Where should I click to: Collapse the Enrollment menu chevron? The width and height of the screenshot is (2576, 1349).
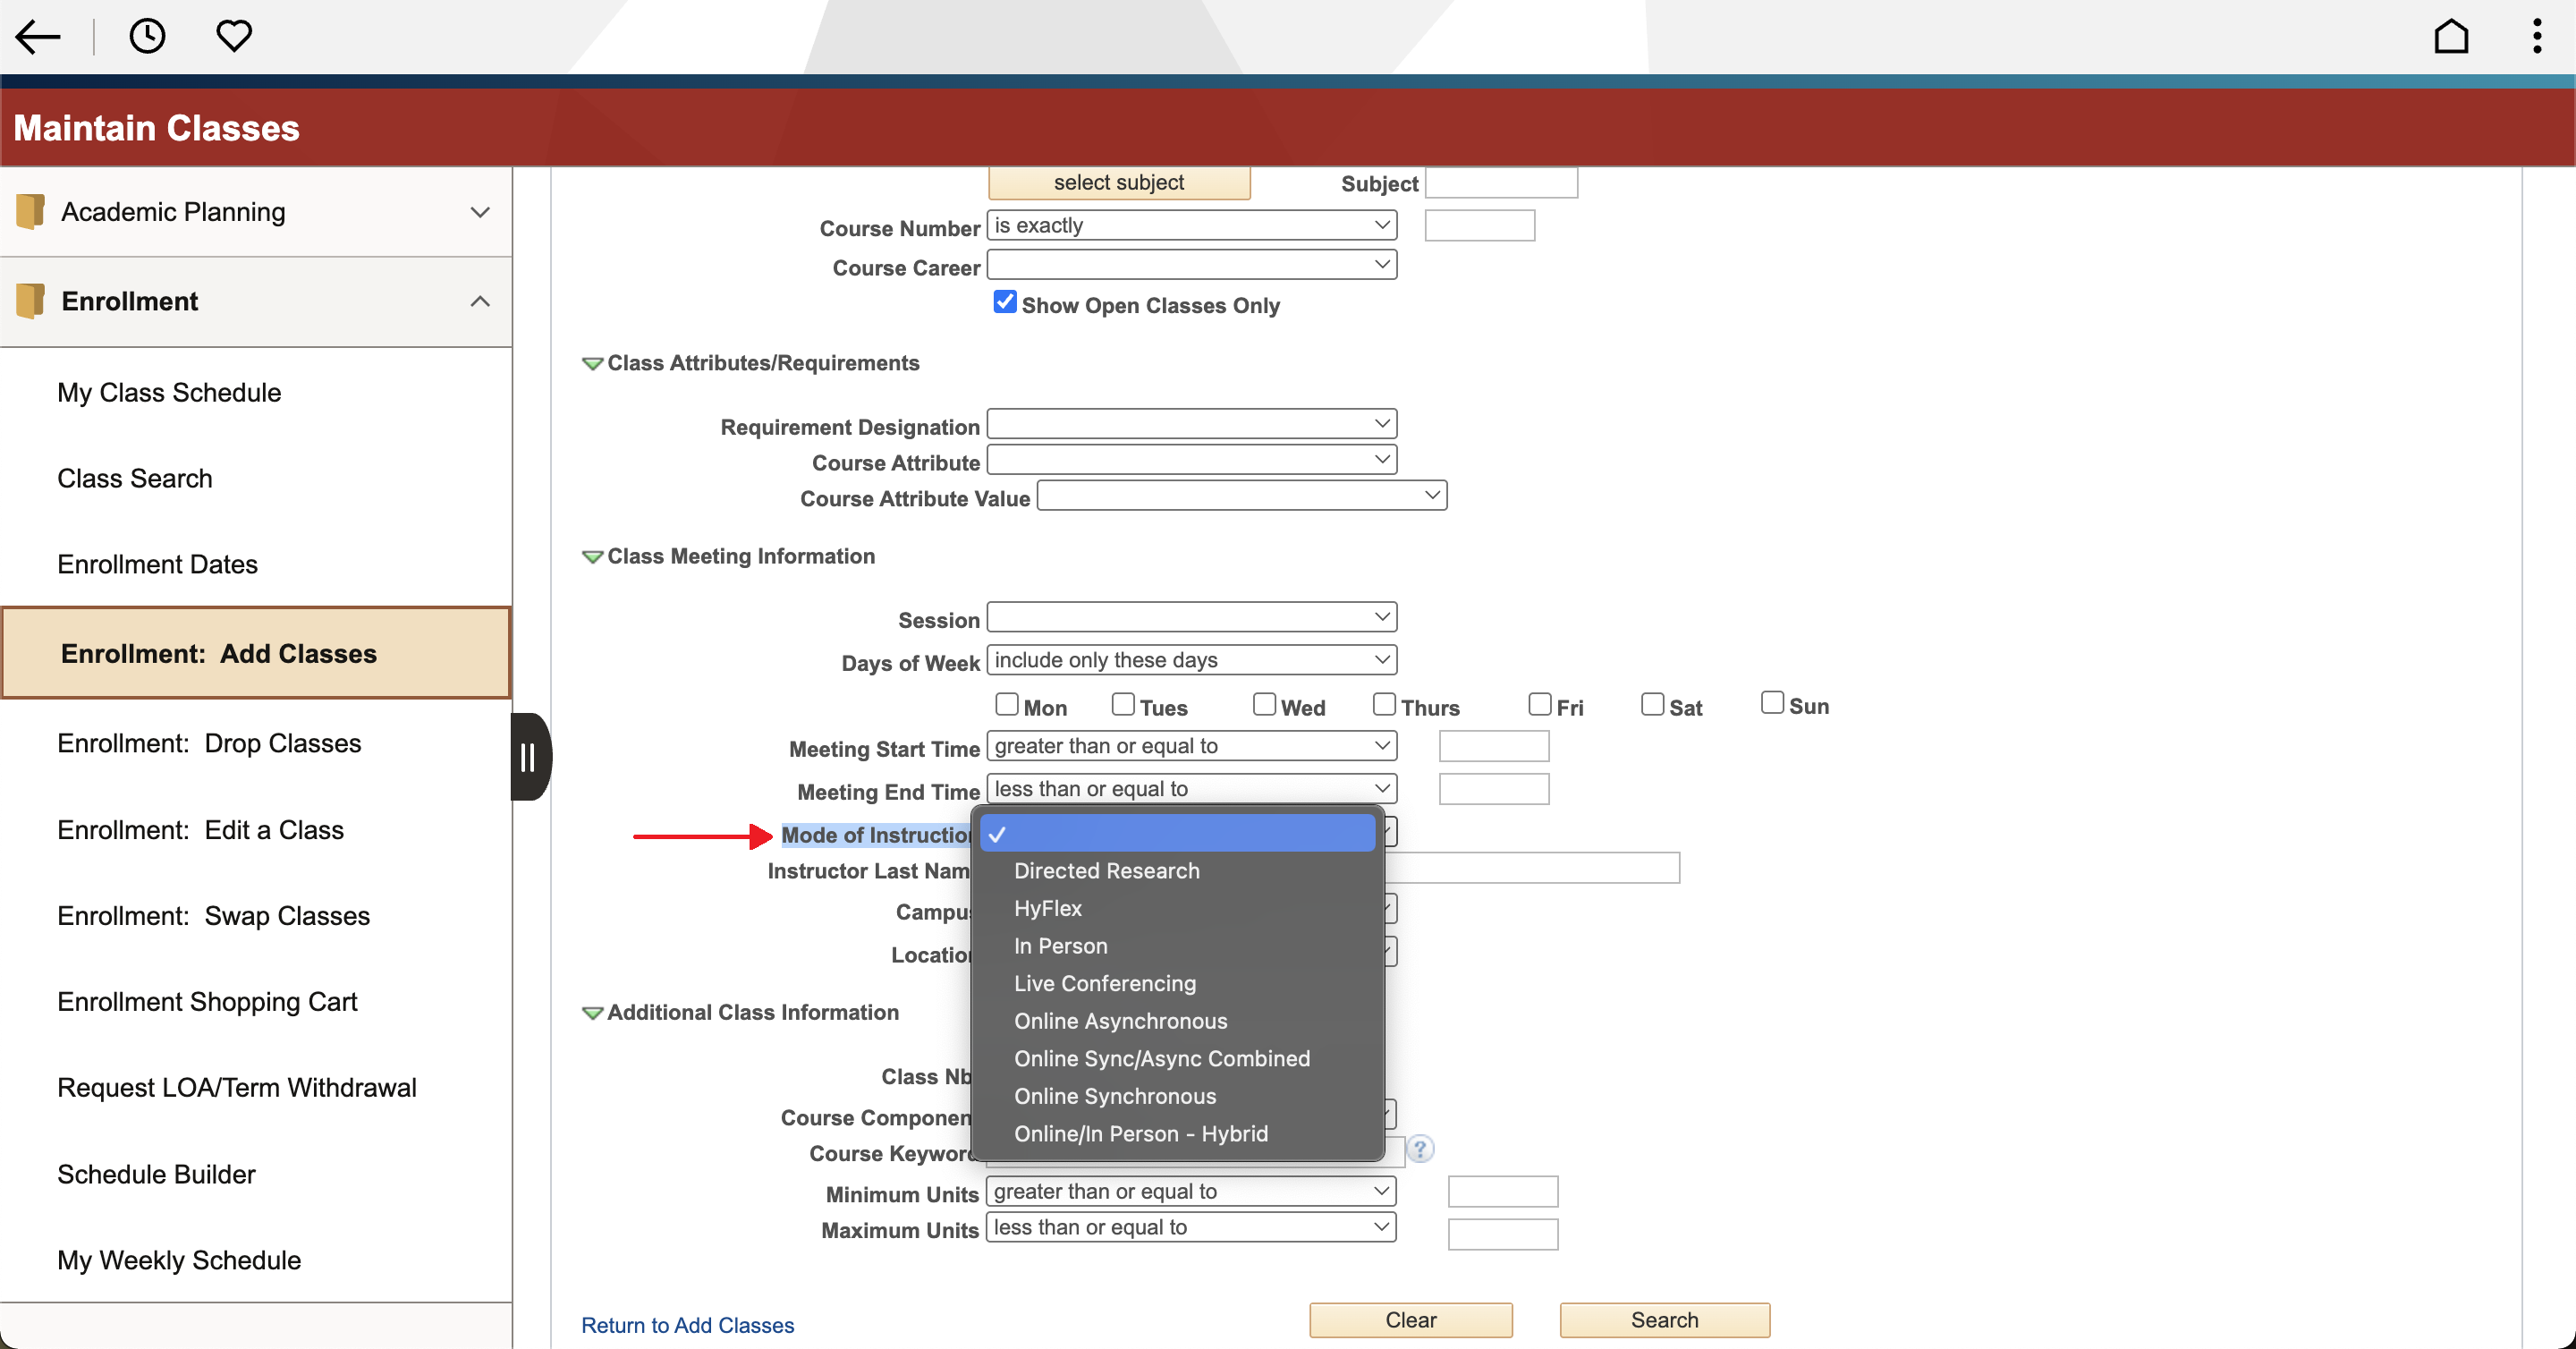(480, 301)
